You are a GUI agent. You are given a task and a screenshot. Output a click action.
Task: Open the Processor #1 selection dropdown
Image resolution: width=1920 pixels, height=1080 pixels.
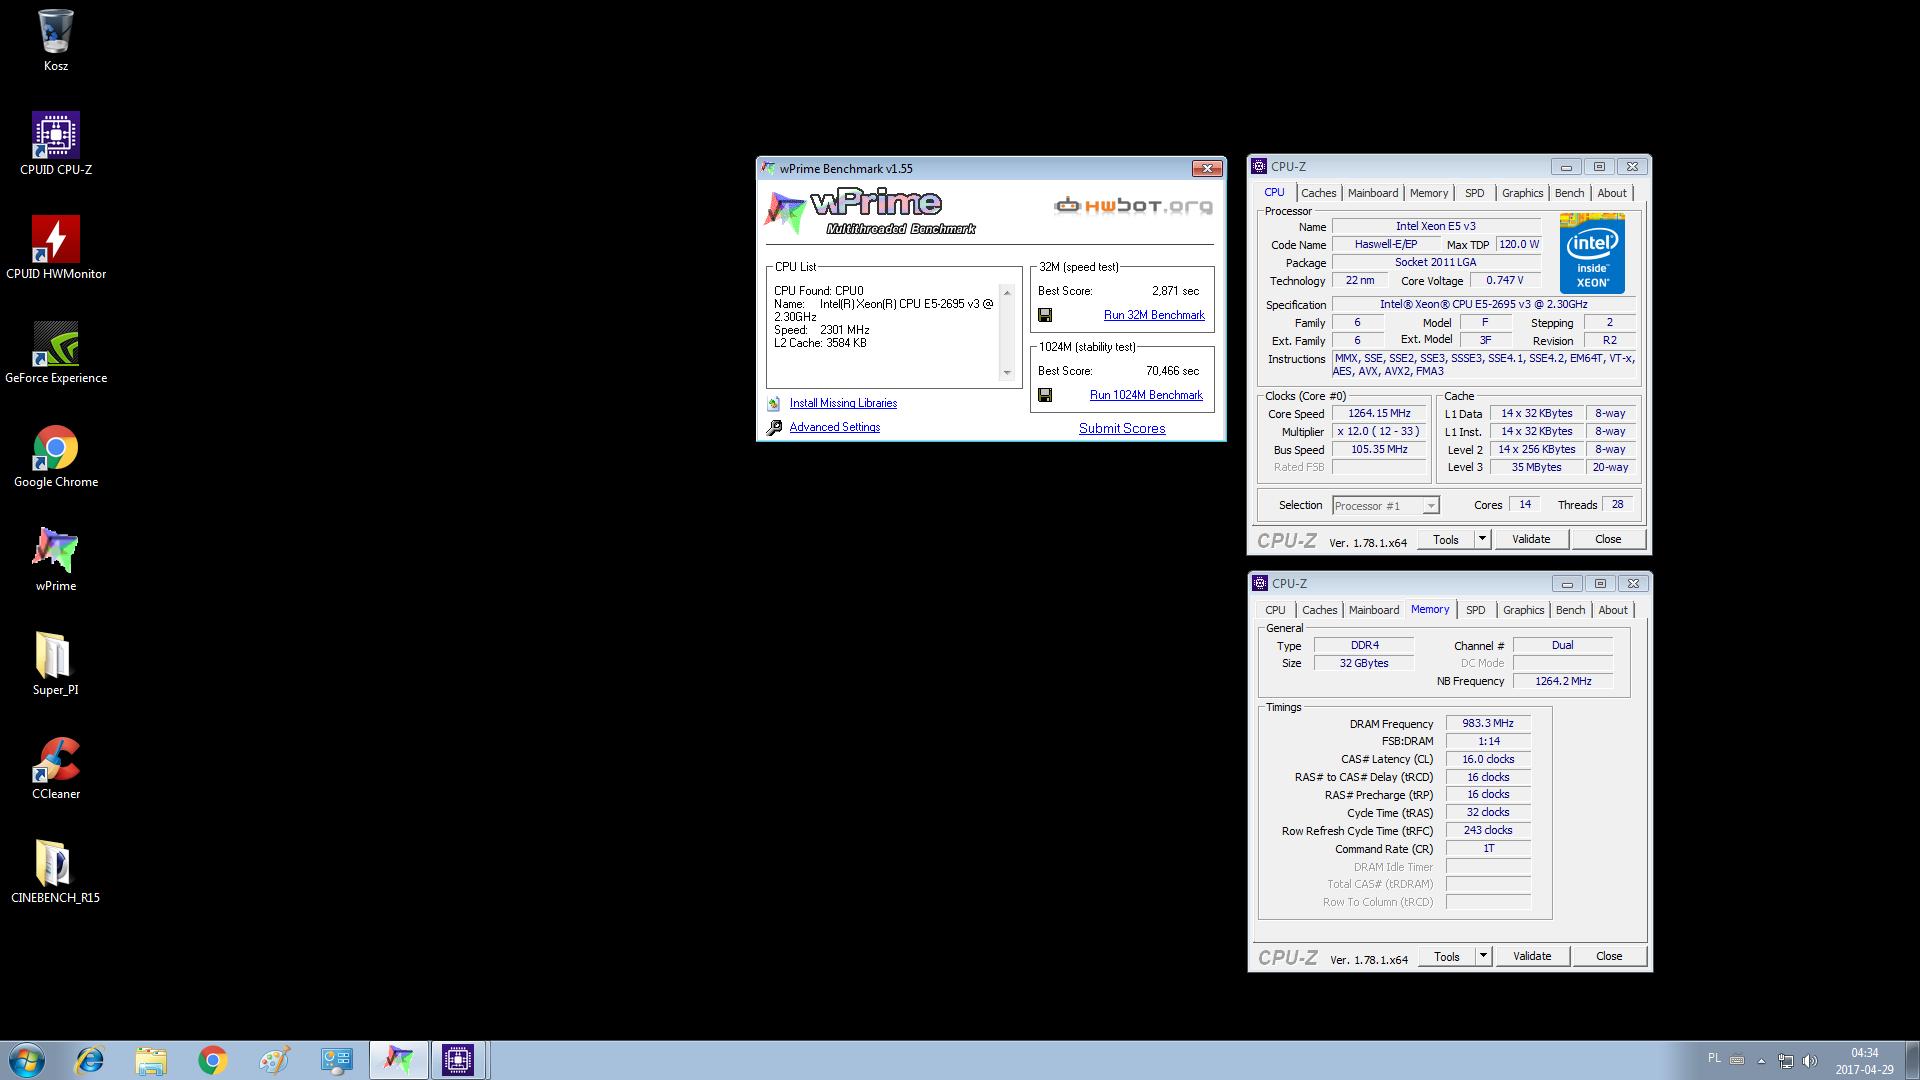(x=1386, y=506)
